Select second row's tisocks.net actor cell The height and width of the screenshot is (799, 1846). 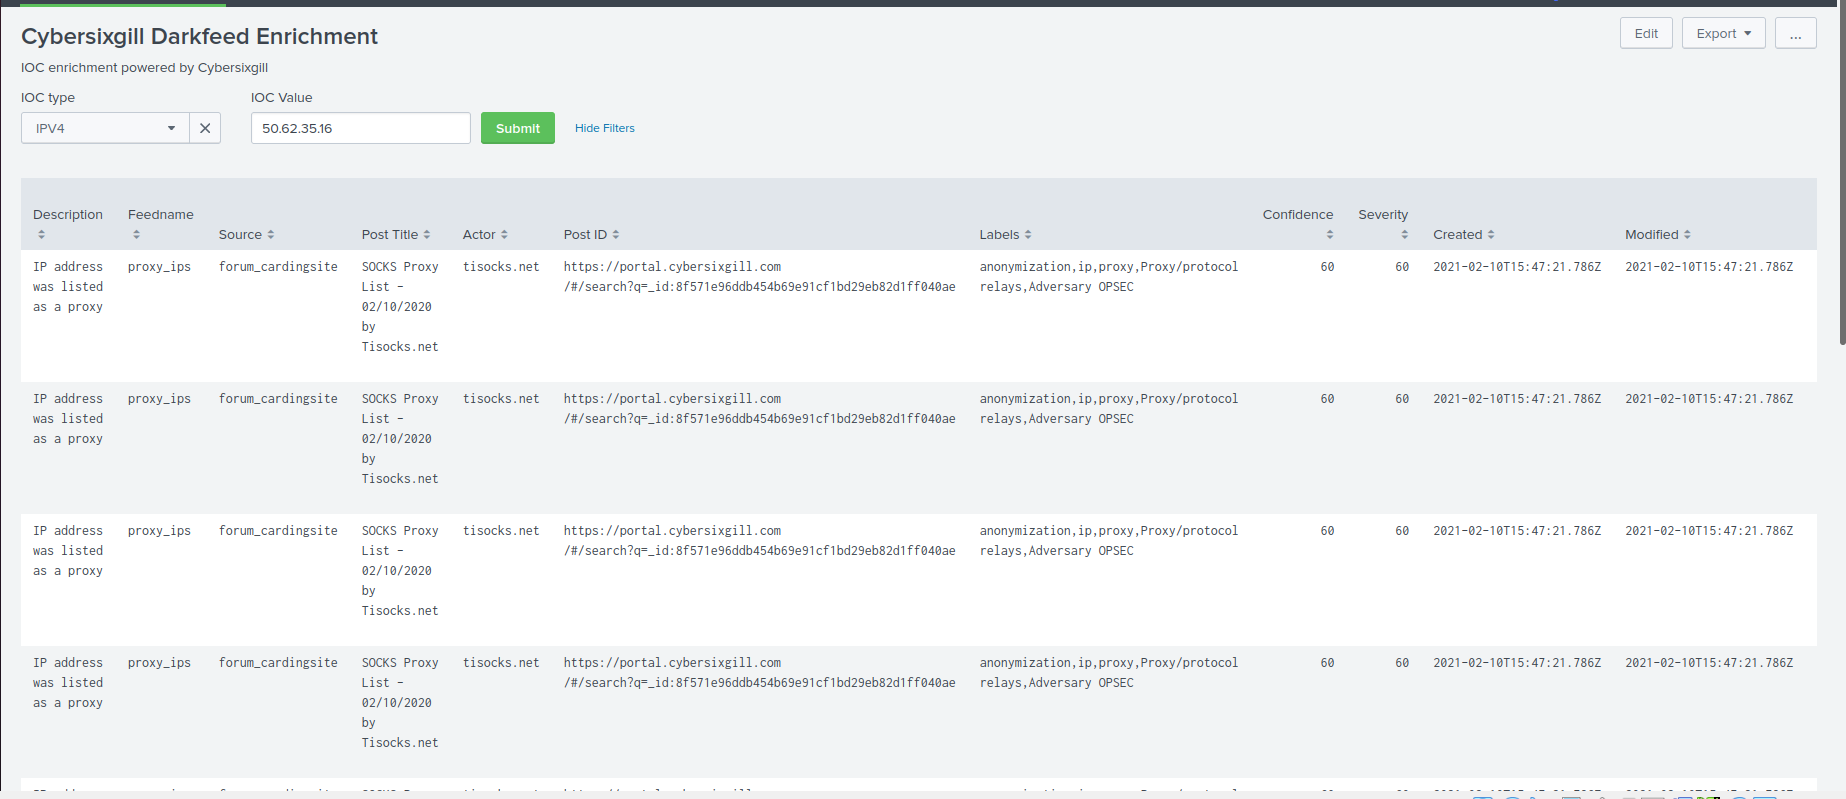tap(501, 399)
